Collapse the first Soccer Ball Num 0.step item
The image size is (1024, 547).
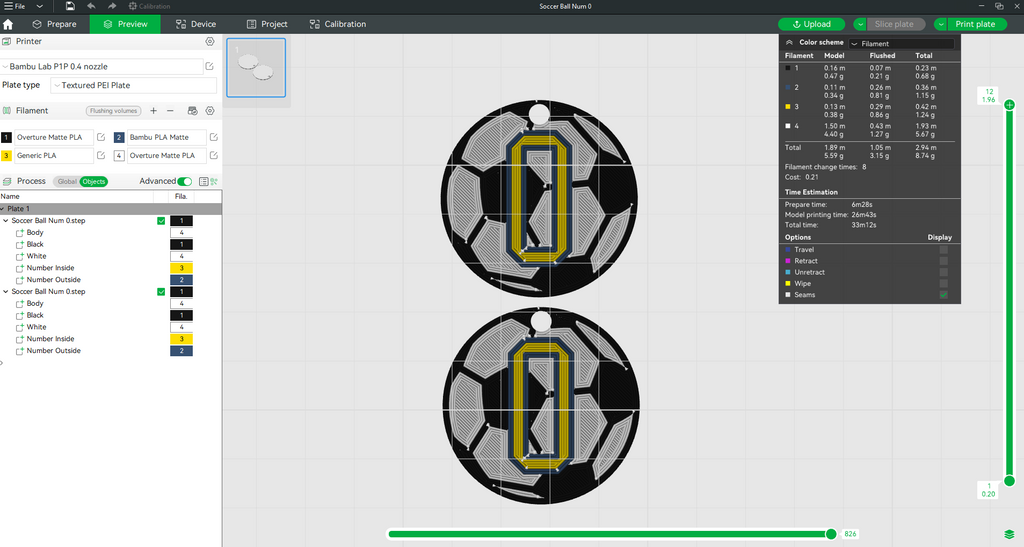click(6, 221)
